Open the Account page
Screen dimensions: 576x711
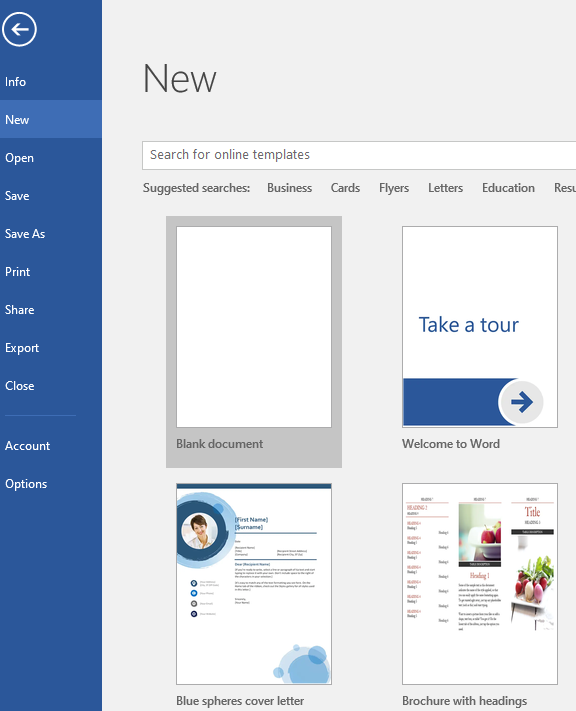pos(51,446)
